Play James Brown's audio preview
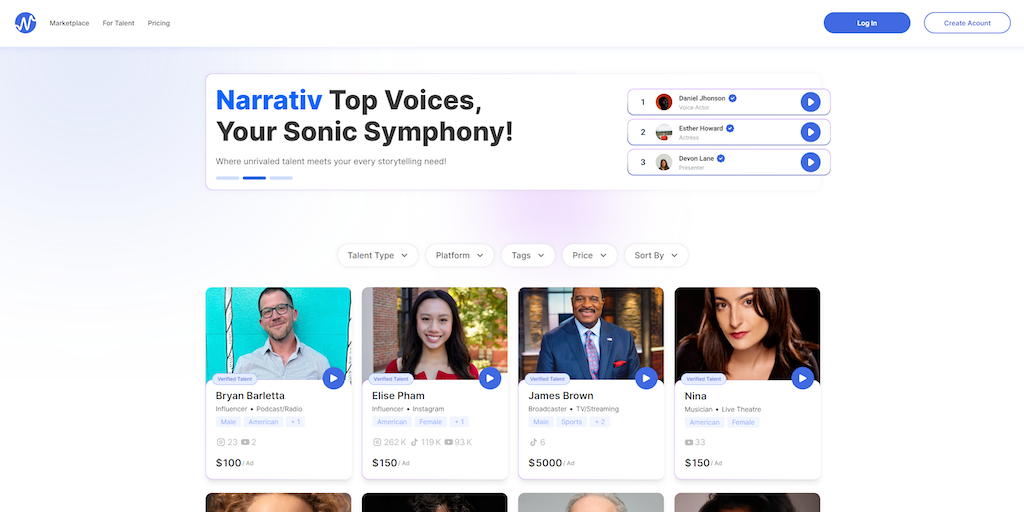This screenshot has width=1024, height=512. [647, 378]
